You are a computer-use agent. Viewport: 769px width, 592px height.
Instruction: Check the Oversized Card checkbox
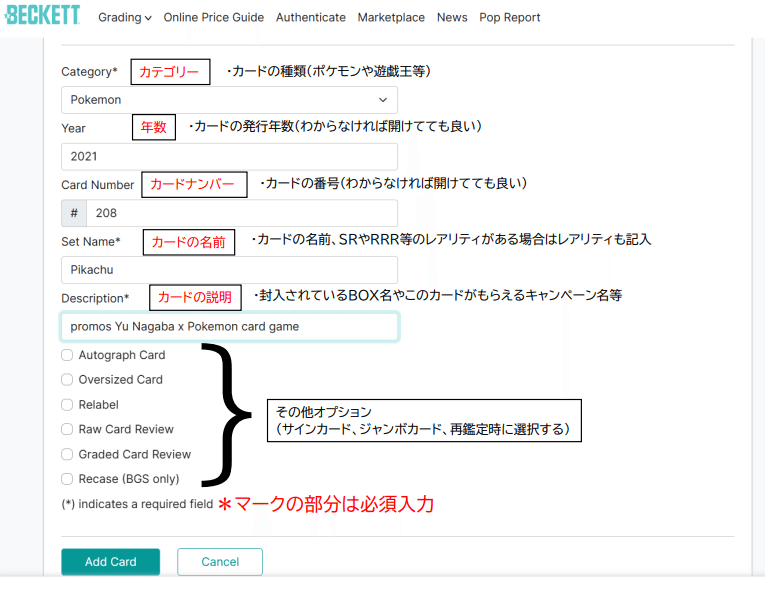tap(67, 380)
